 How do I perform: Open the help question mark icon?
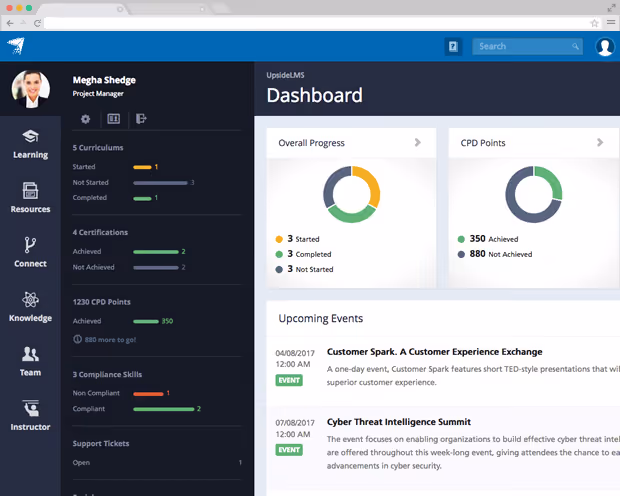coord(453,47)
